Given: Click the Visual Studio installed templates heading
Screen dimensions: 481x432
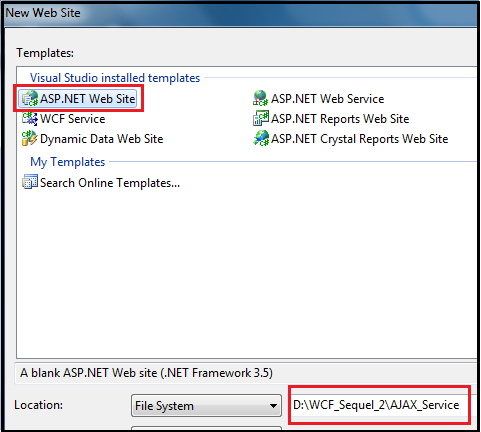Looking at the screenshot, I should [115, 78].
